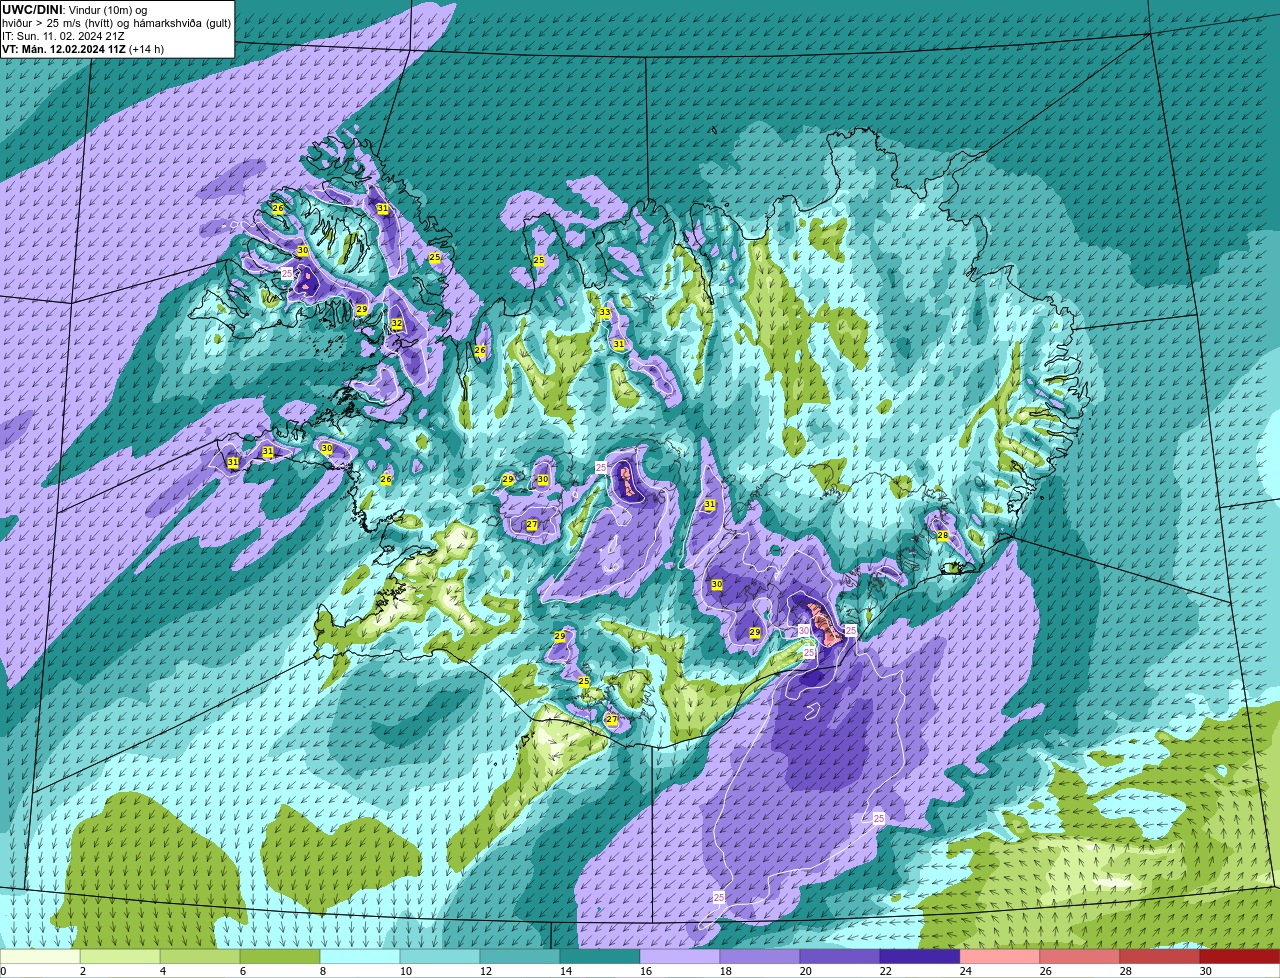Viewport: 1280px width, 978px height.
Task: Pick the 12–14 m/s teal legend swatch
Action: tap(520, 956)
